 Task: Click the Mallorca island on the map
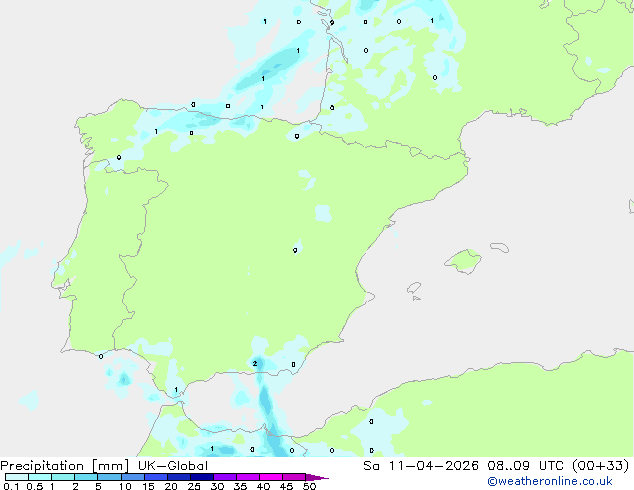463,261
